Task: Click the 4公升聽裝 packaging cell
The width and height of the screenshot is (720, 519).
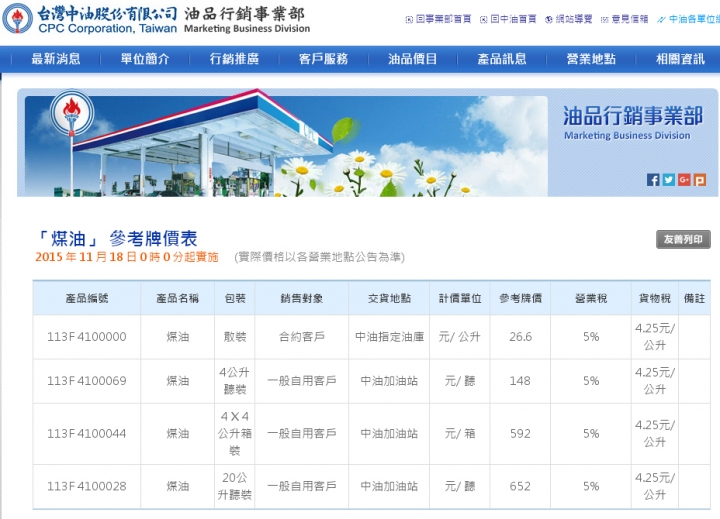Action: point(235,381)
